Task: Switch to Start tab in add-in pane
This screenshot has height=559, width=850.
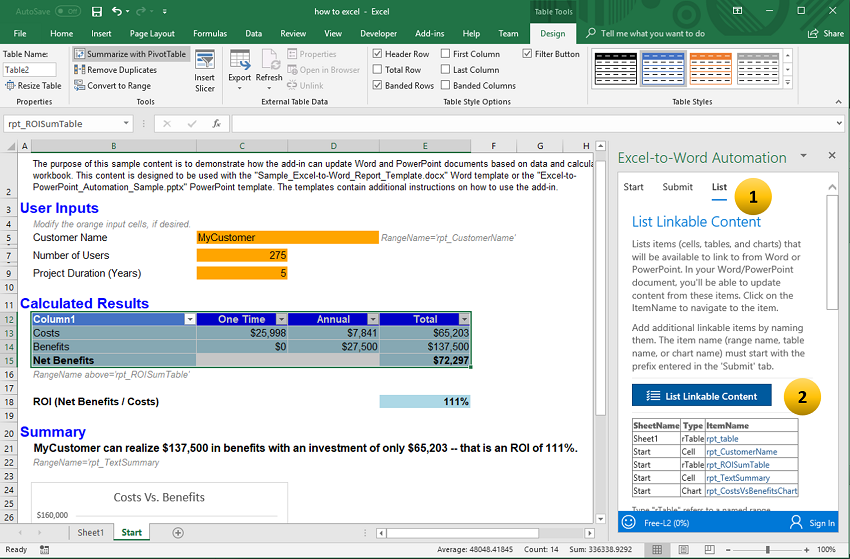Action: pyautogui.click(x=633, y=187)
